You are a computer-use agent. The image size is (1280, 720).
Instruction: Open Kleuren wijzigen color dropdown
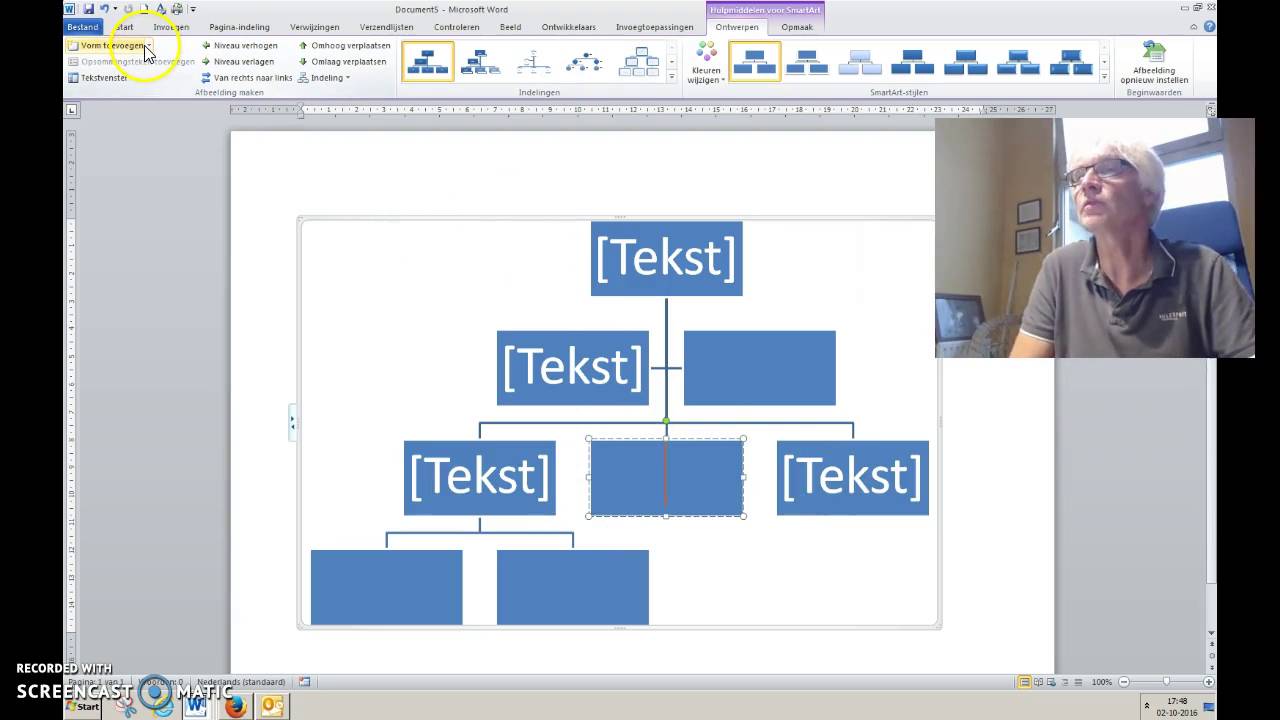point(707,62)
